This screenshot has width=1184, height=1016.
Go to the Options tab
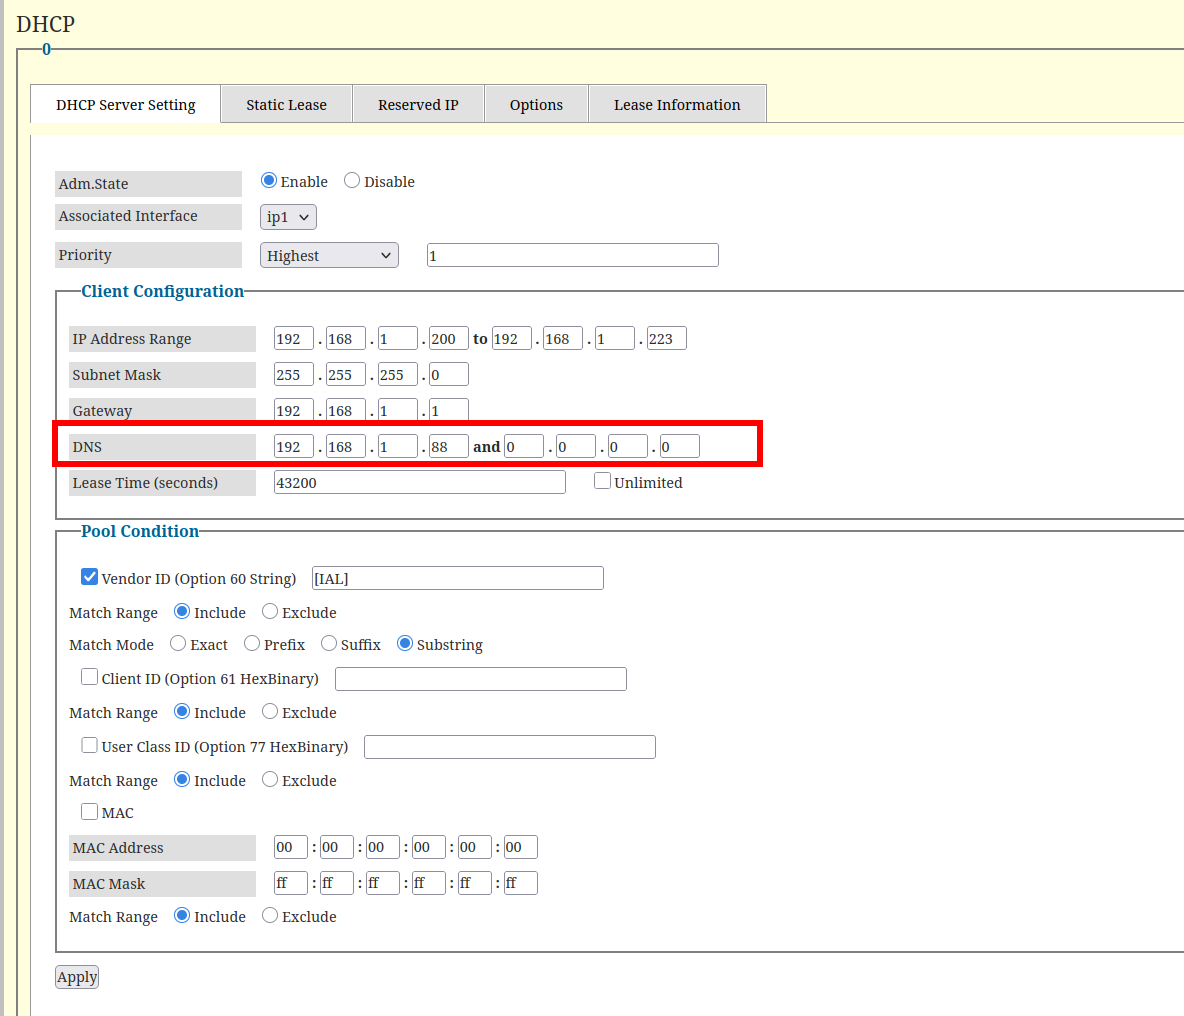[536, 105]
